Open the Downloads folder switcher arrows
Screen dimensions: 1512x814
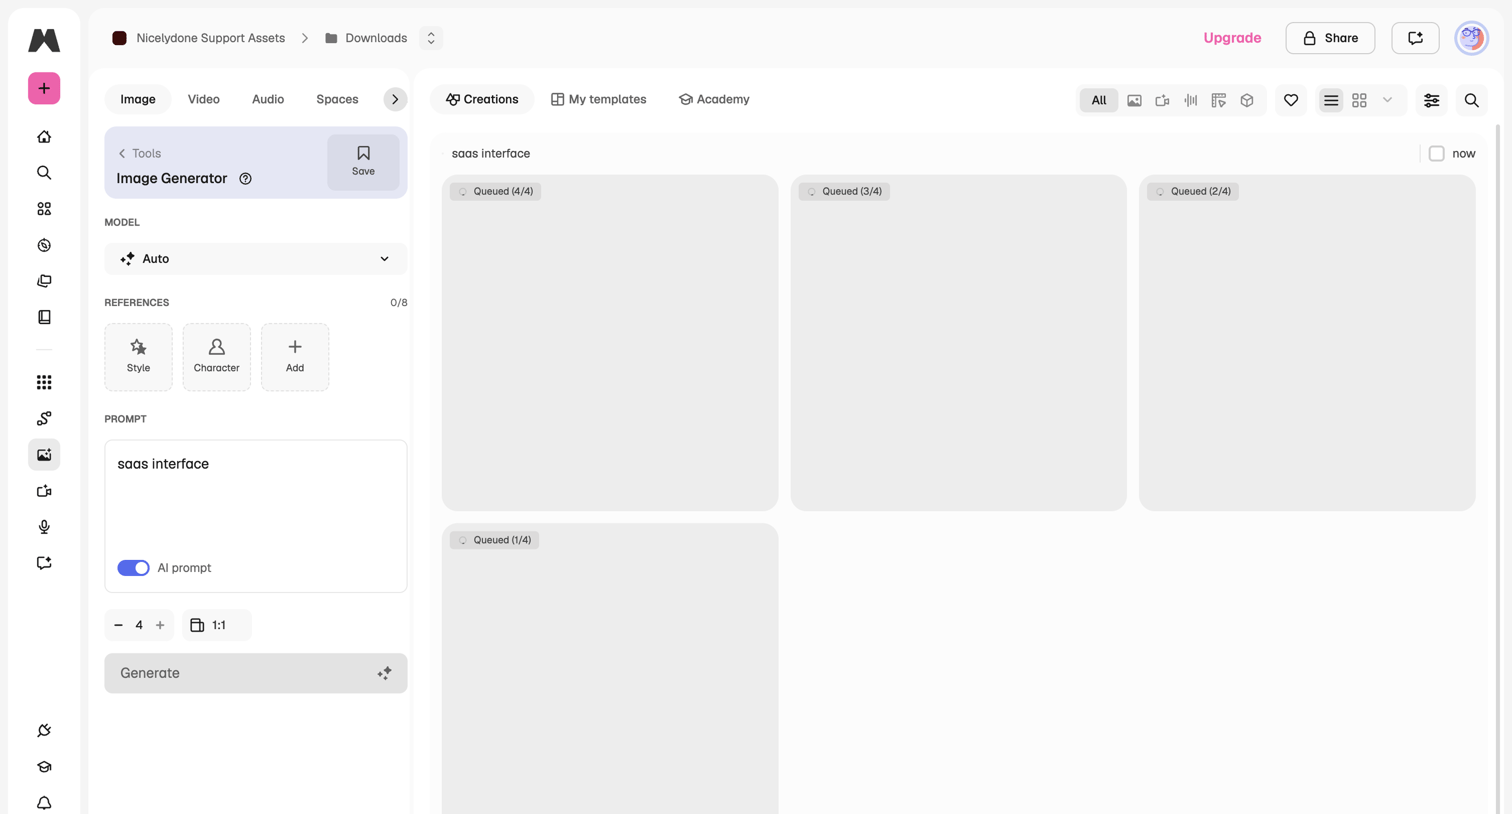[x=431, y=38]
